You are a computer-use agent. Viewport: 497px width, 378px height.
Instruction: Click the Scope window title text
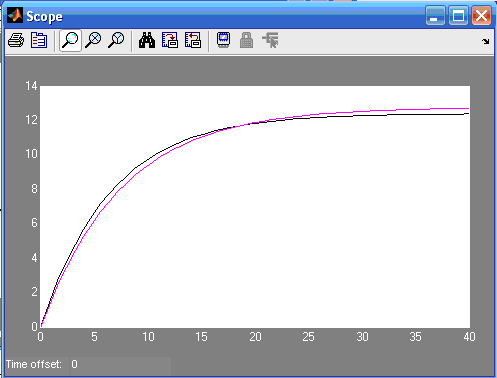44,17
